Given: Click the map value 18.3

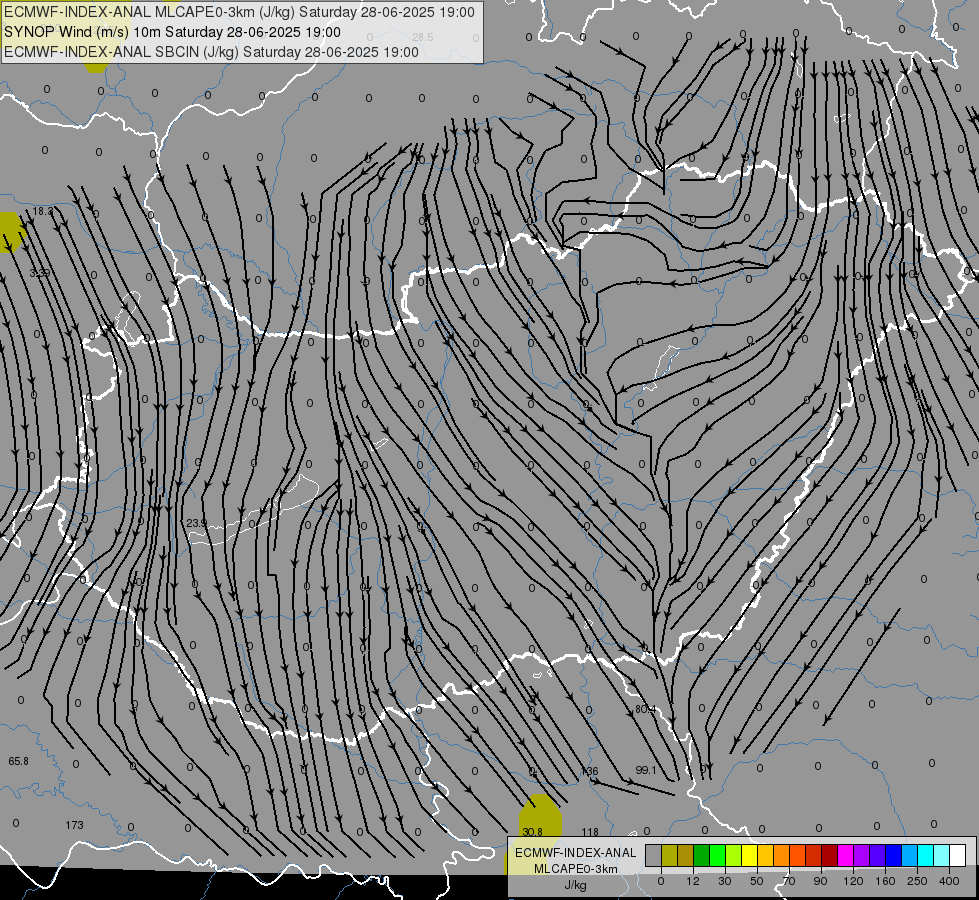Looking at the screenshot, I should (43, 212).
